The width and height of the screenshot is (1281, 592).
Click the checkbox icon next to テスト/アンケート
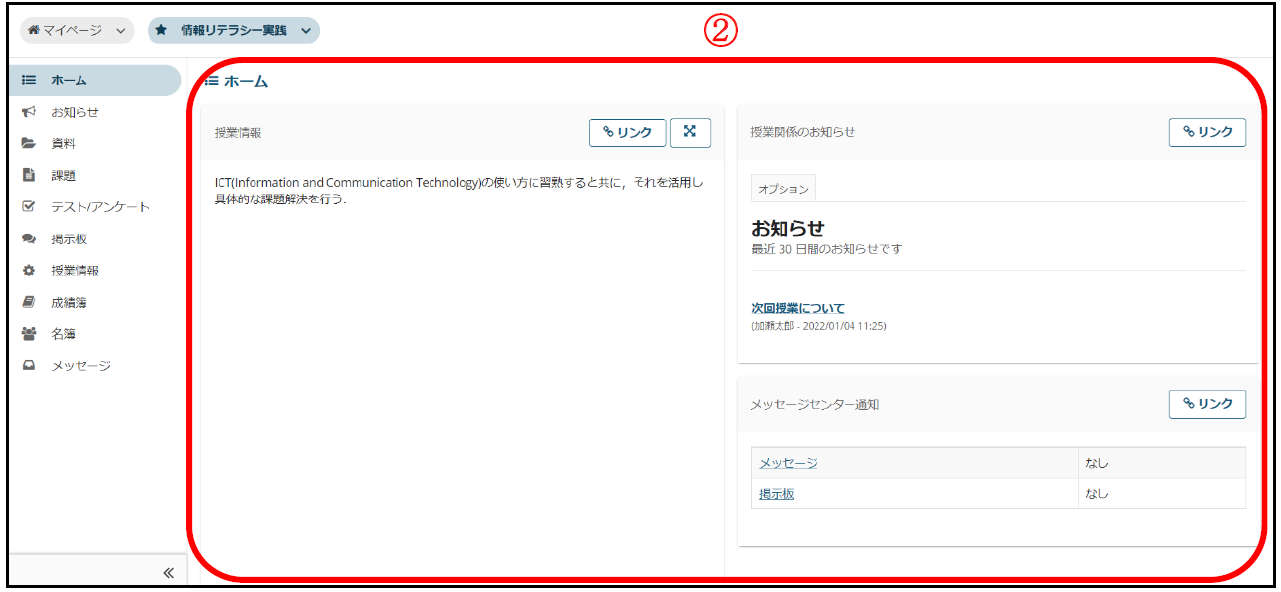pyautogui.click(x=29, y=207)
